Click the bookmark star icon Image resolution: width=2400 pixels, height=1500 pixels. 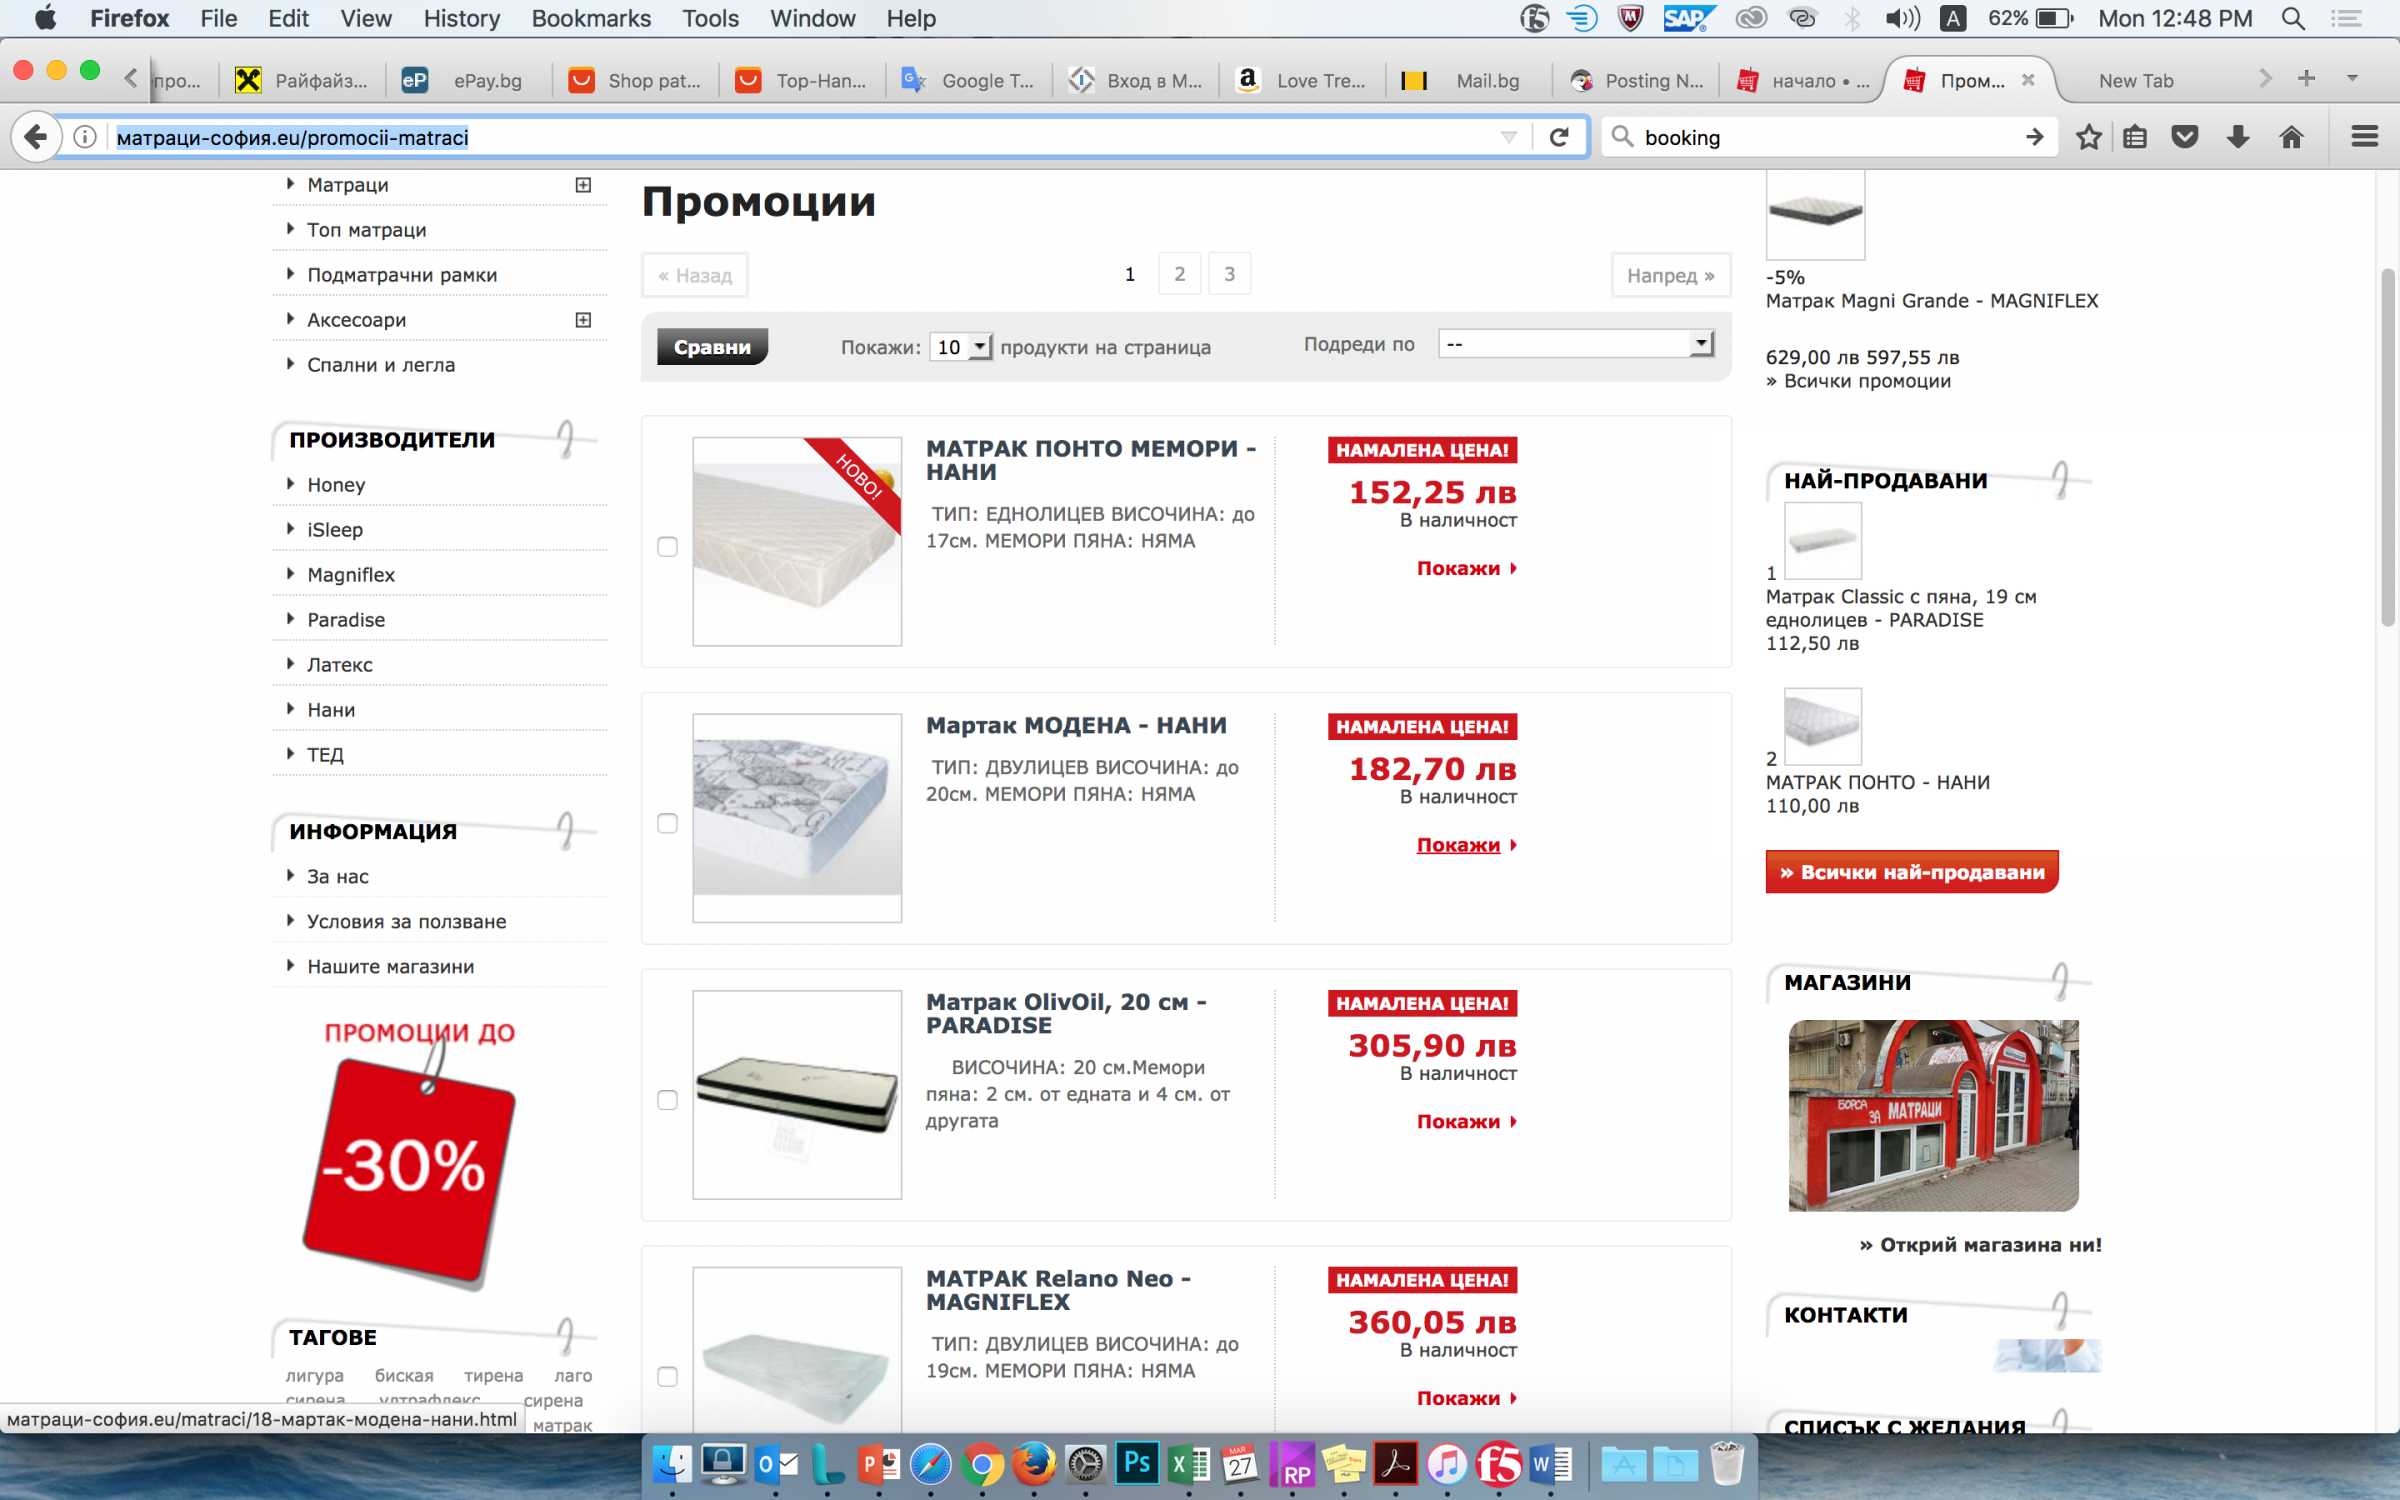[x=2088, y=137]
